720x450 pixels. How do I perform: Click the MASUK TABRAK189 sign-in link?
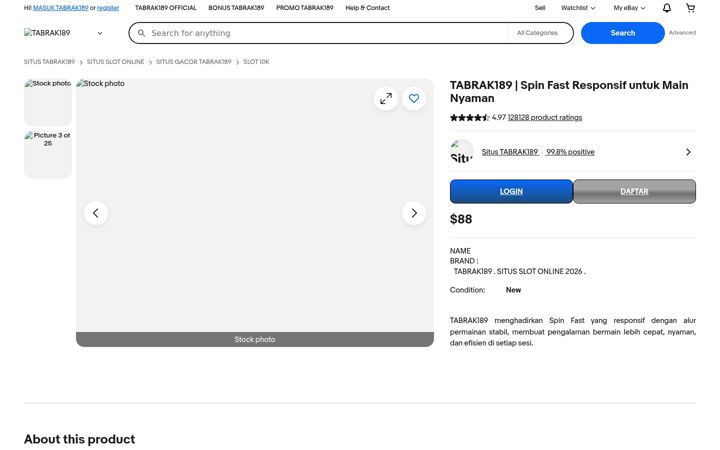(61, 8)
